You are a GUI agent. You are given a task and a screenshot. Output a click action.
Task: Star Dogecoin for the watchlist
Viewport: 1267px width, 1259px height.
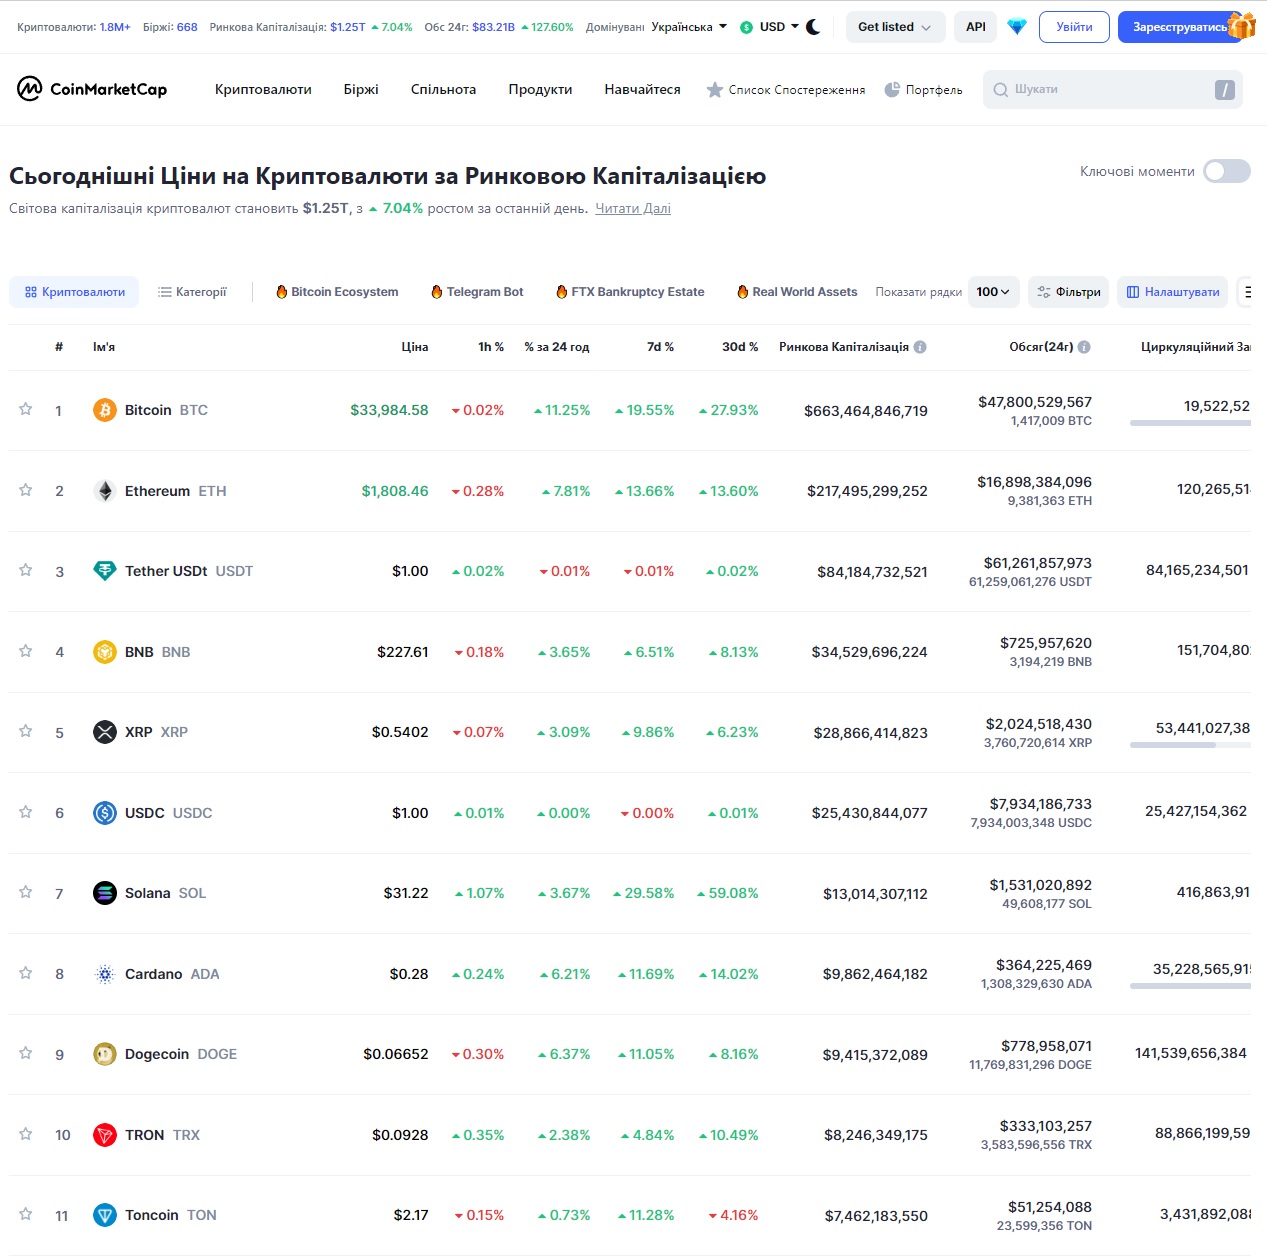[26, 1053]
